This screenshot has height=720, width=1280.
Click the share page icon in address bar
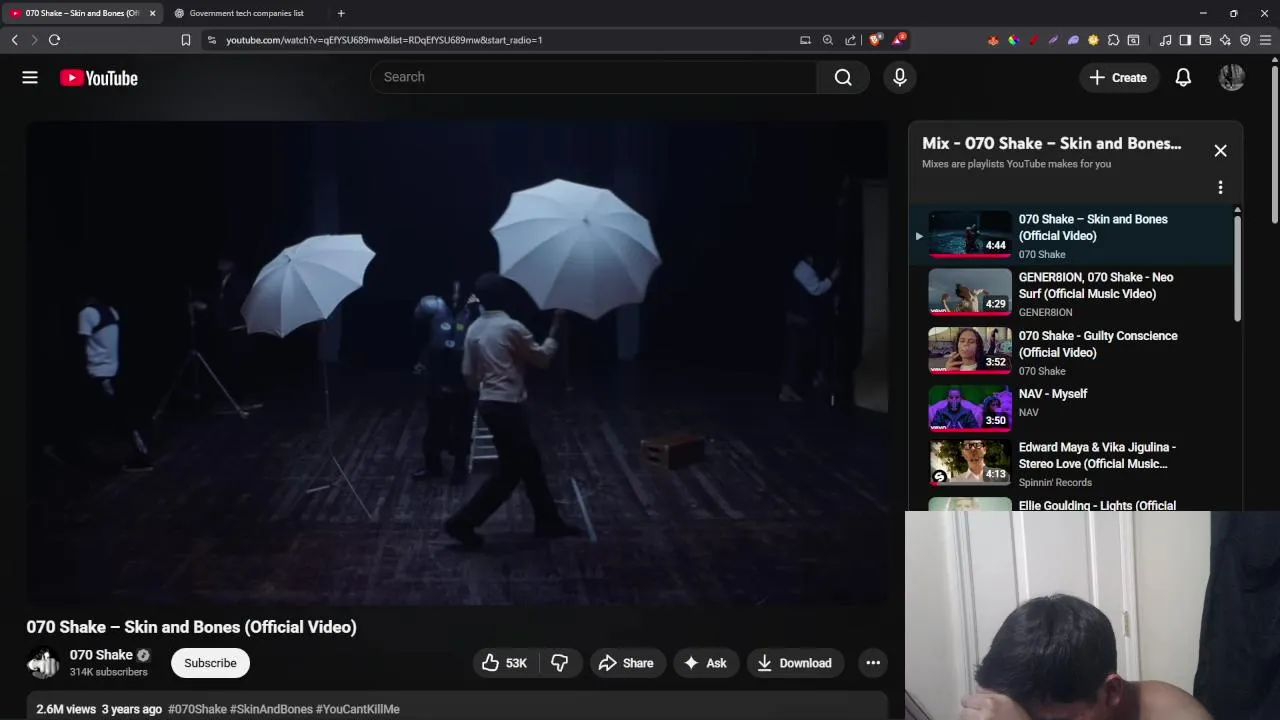850,40
